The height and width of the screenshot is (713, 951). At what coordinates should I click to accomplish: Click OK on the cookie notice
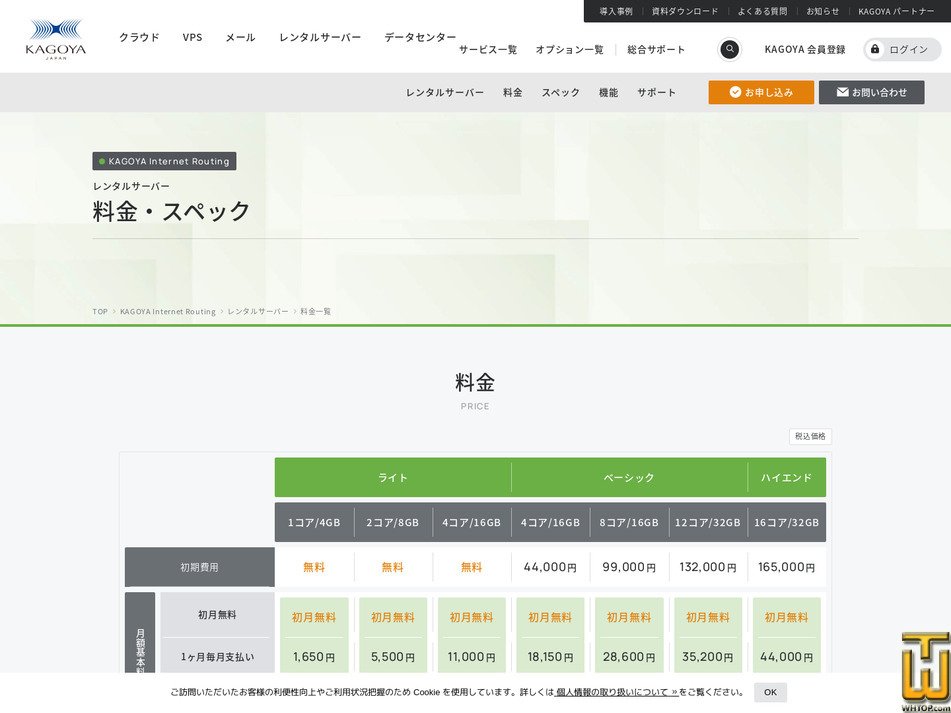click(x=770, y=692)
